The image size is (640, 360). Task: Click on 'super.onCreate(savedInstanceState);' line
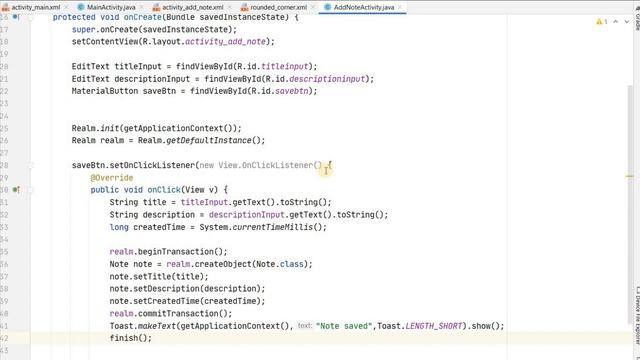pyautogui.click(x=154, y=29)
